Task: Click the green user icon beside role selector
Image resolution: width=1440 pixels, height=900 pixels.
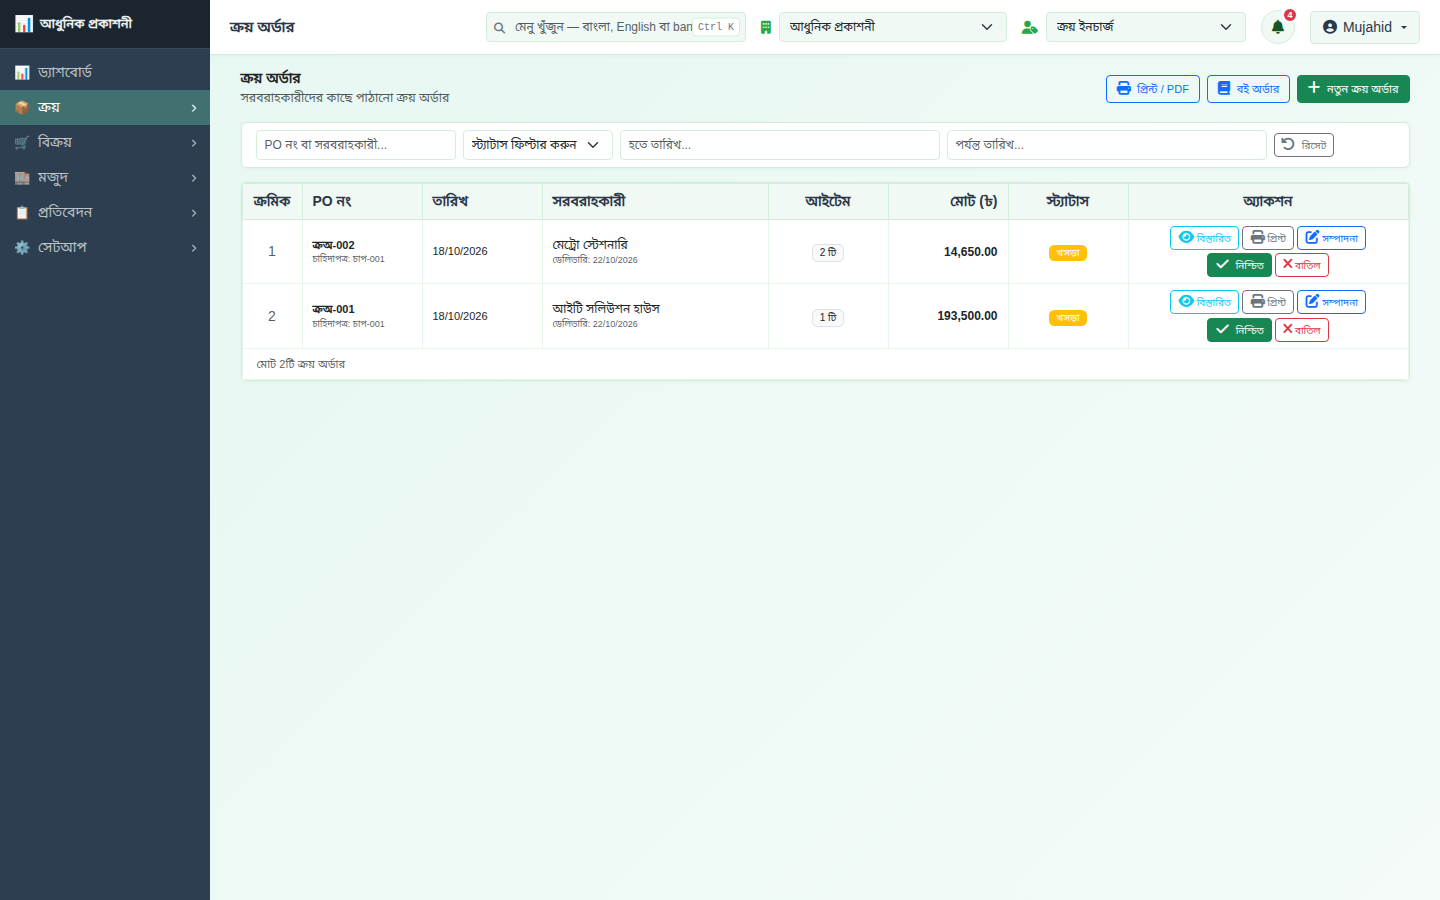Action: pos(1029,28)
